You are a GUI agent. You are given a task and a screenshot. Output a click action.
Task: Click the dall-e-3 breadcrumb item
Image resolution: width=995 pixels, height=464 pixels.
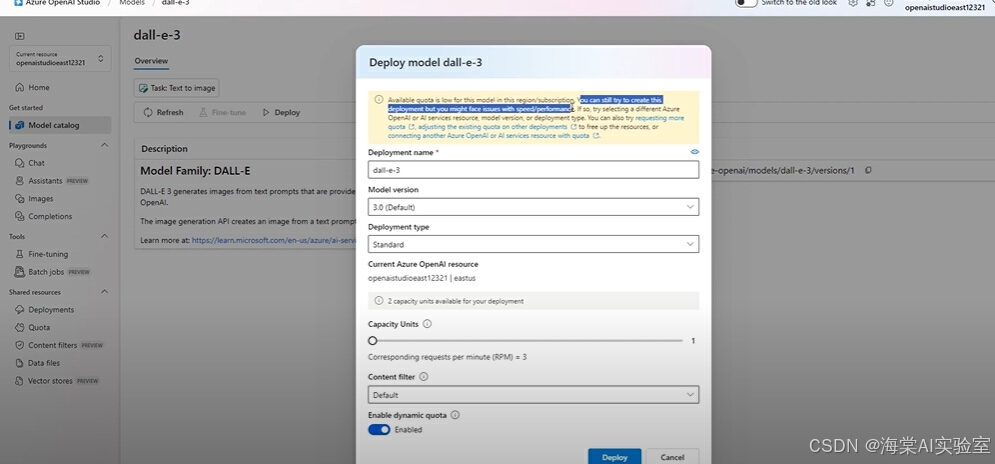pos(175,3)
